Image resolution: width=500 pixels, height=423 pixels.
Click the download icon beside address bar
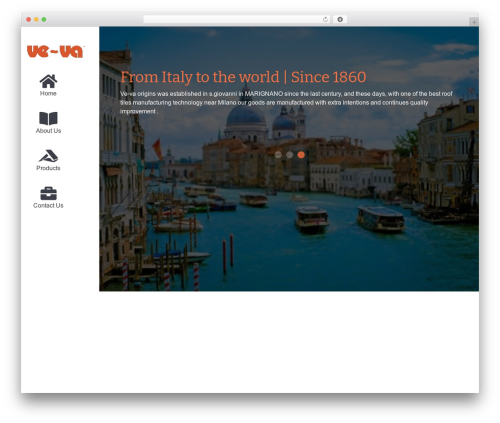pos(340,19)
